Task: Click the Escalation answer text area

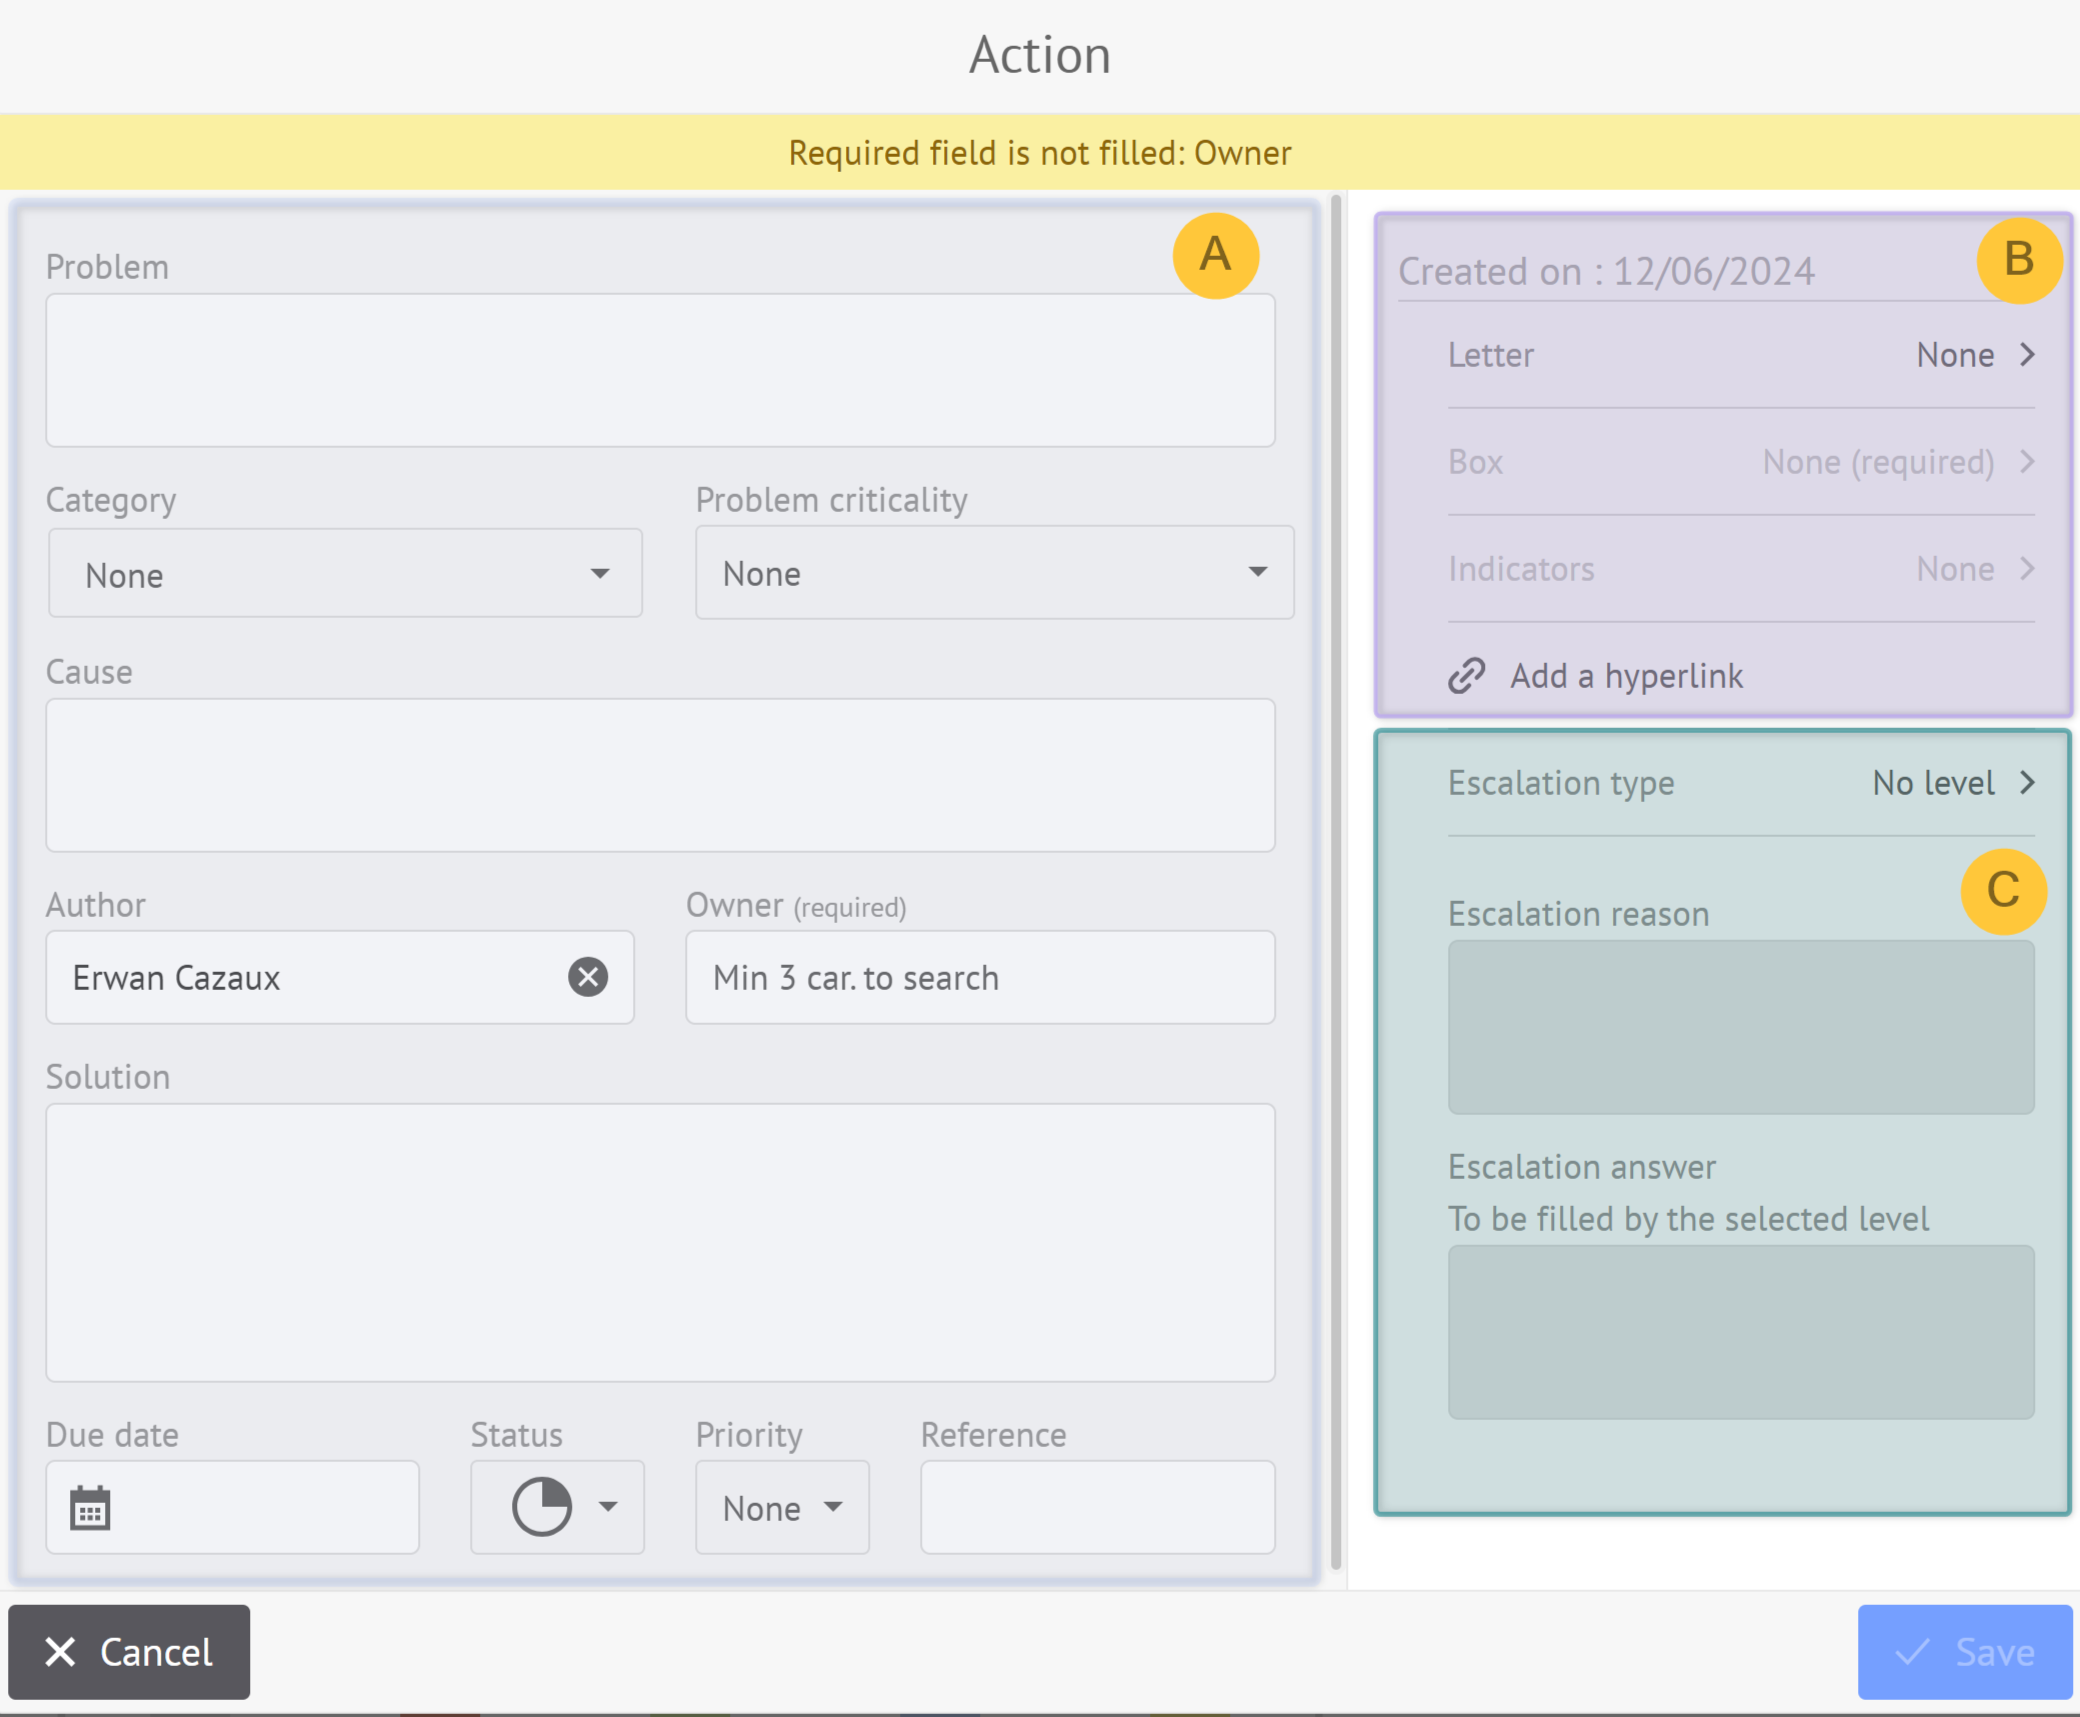Action: click(x=1741, y=1332)
